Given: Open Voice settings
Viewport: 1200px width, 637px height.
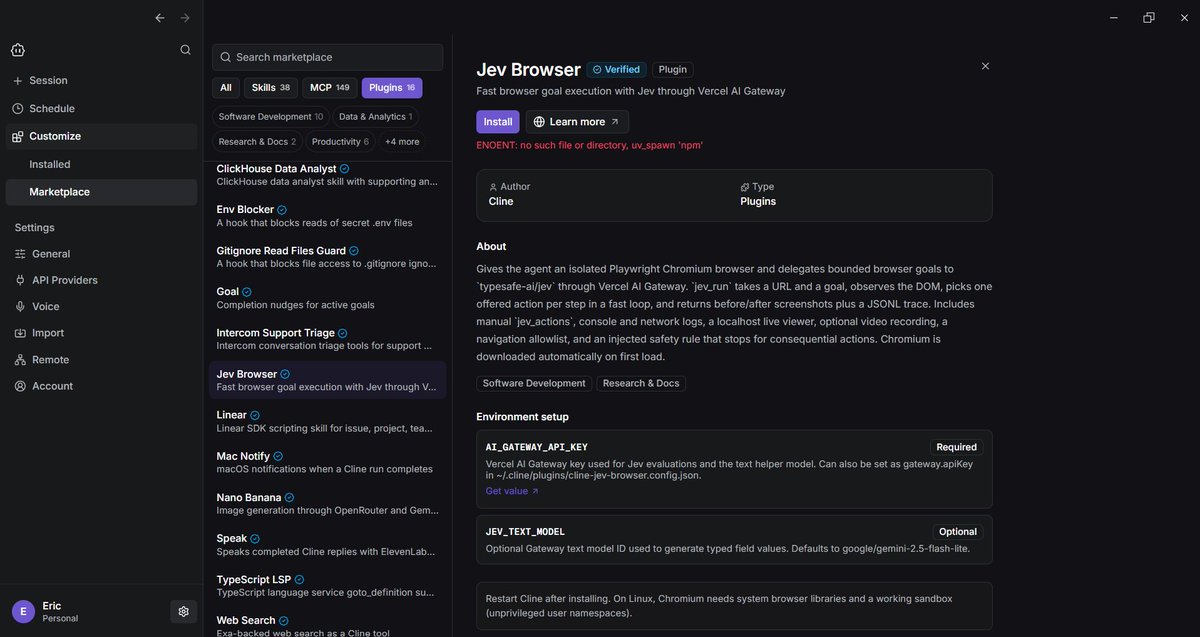Looking at the screenshot, I should tap(100, 307).
